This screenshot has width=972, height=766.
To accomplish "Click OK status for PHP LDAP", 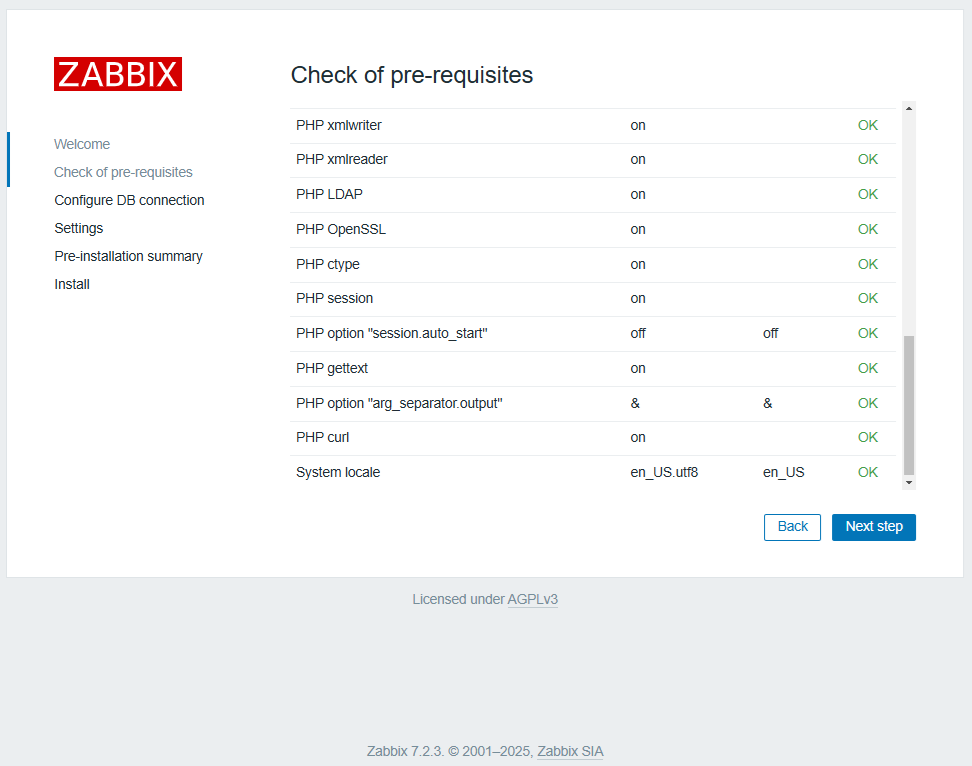I will (867, 195).
